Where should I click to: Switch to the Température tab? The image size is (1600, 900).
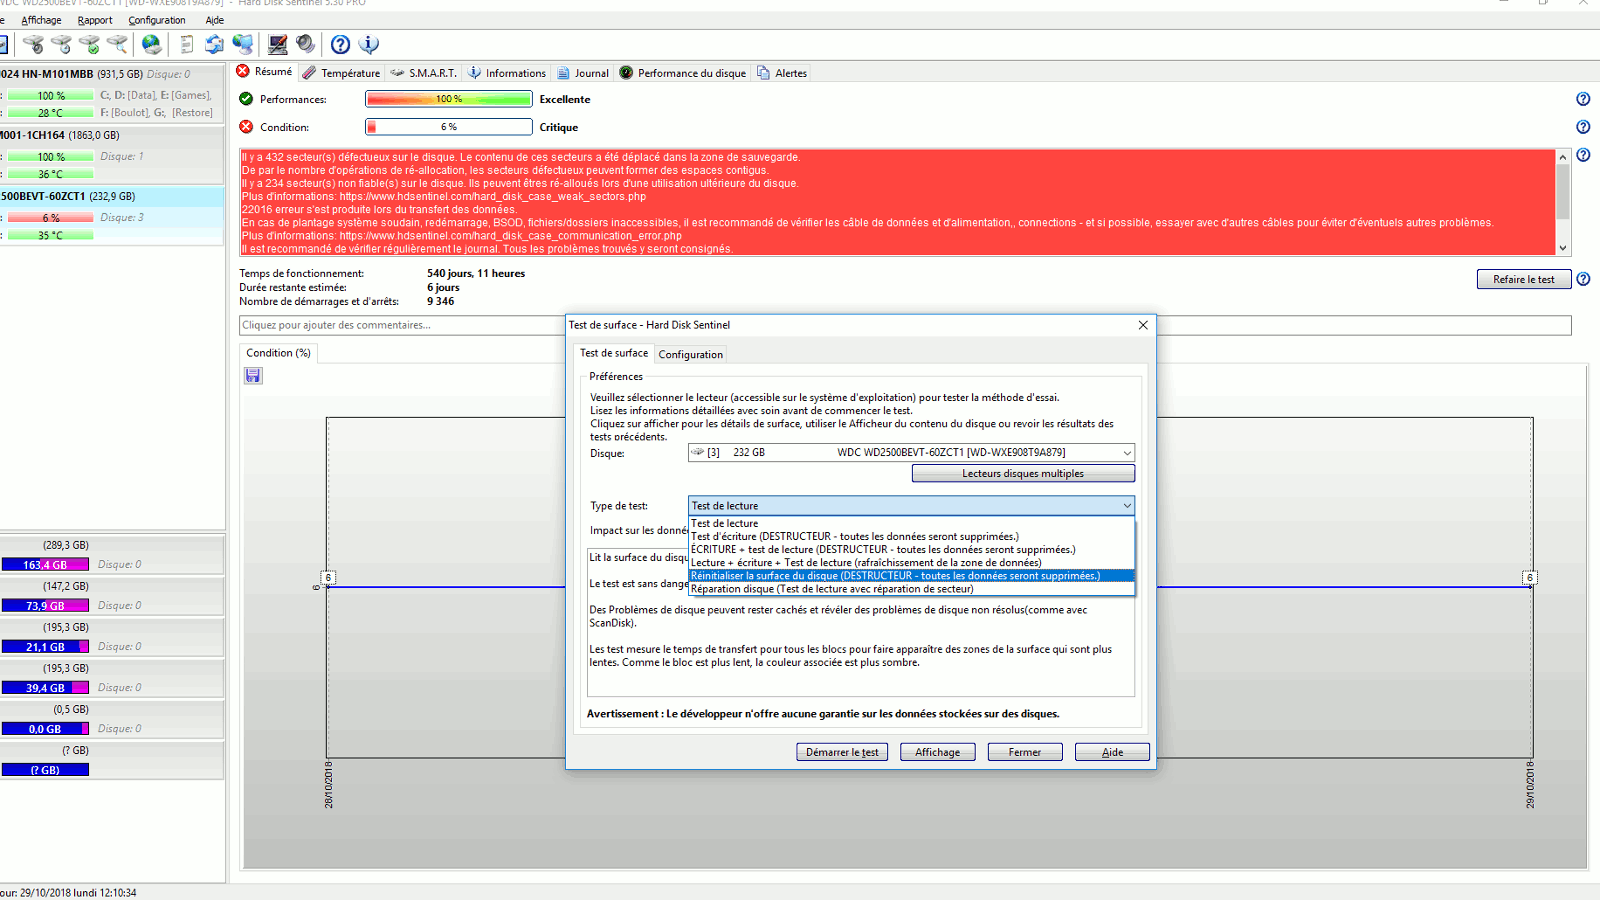[341, 73]
